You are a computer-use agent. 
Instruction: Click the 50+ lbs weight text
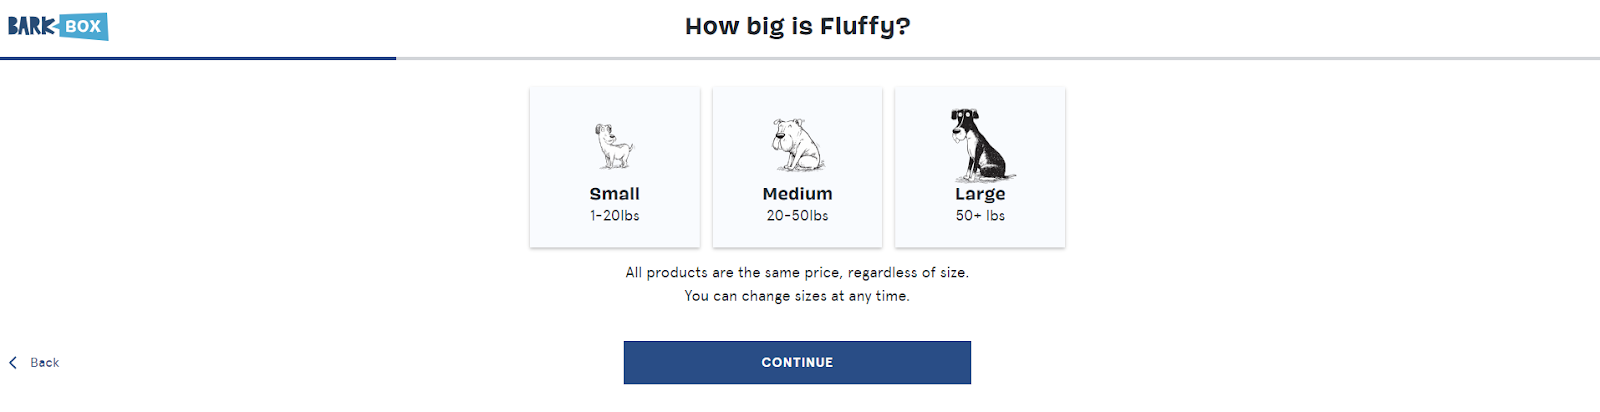980,216
